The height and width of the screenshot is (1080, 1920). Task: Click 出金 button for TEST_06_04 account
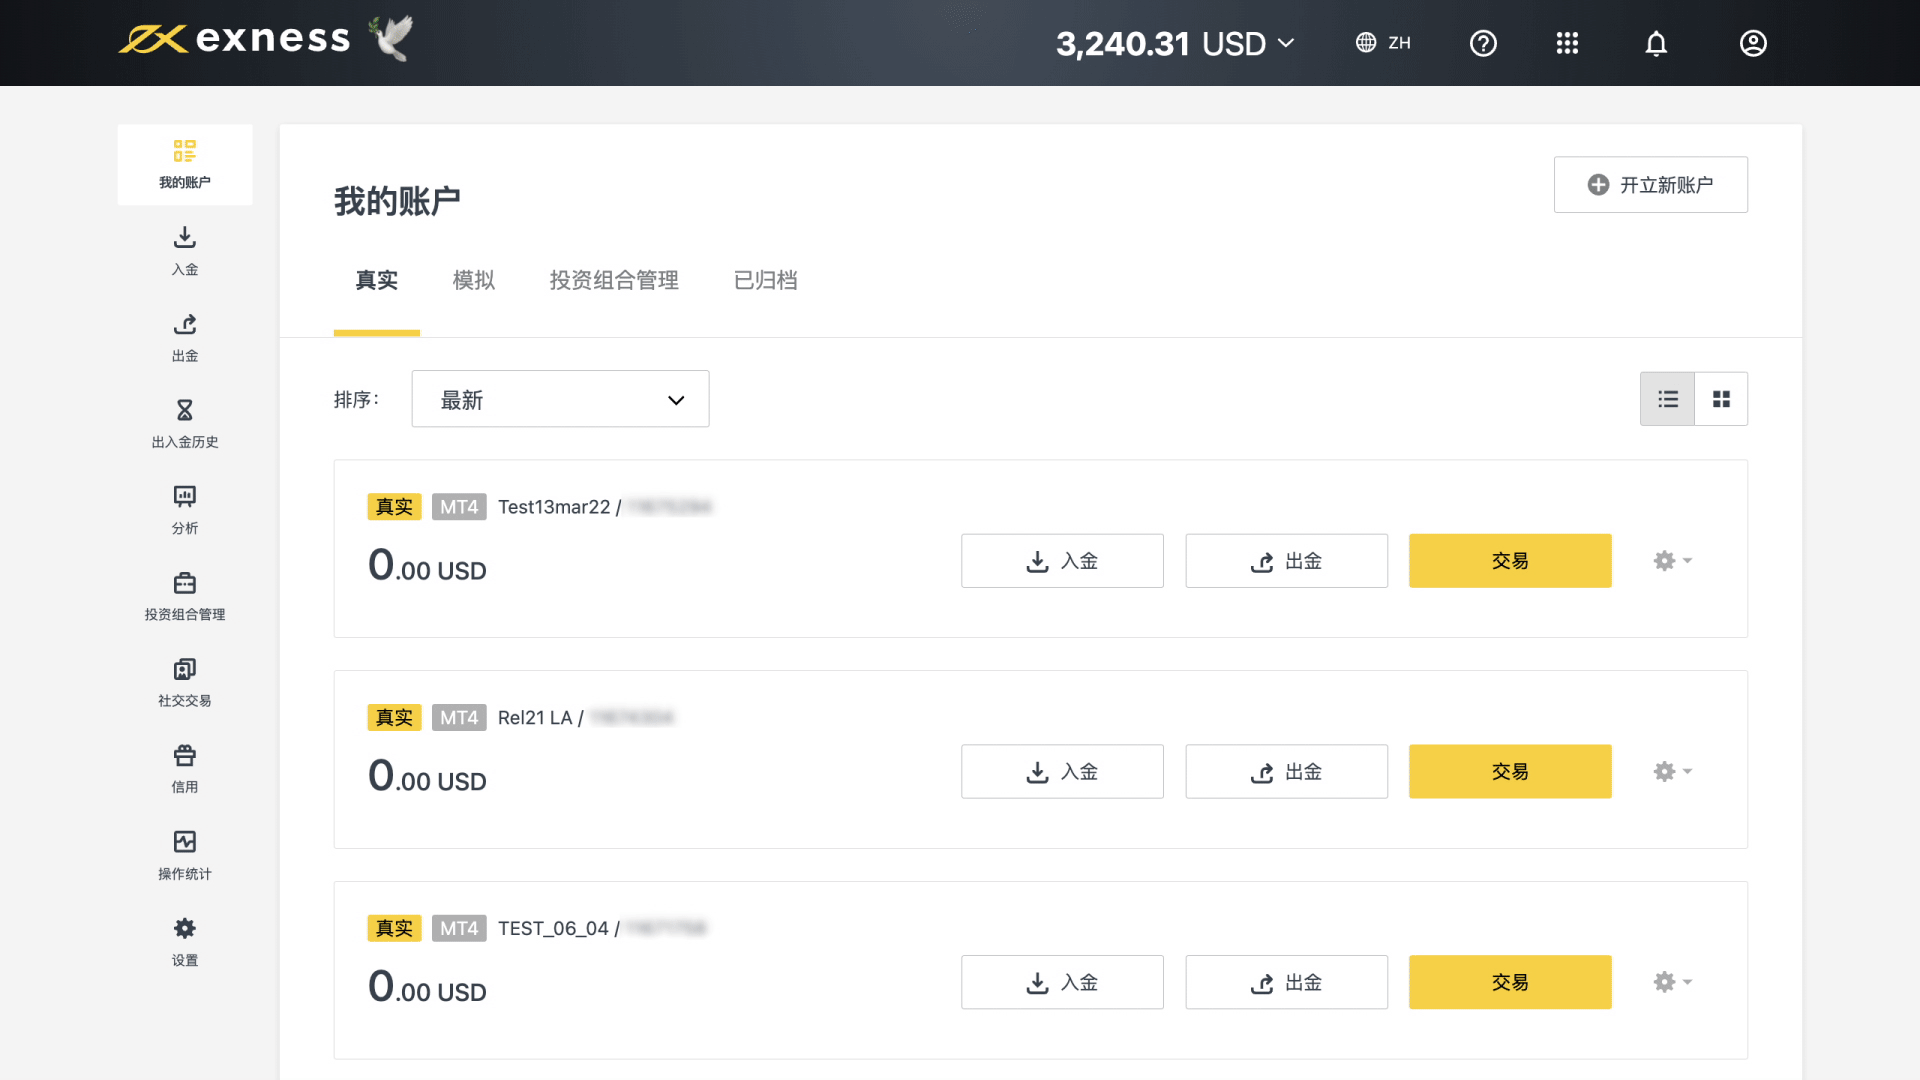(x=1286, y=983)
